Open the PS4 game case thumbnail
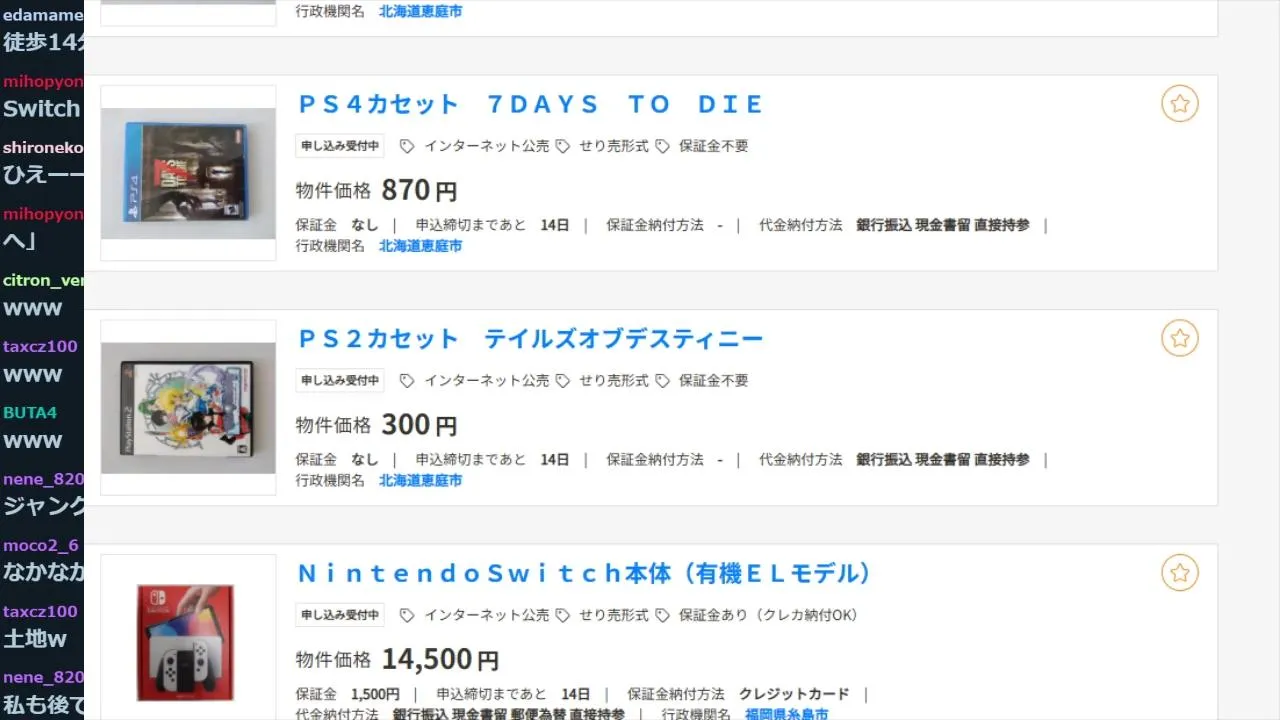Viewport: 1280px width, 720px height. 188,173
